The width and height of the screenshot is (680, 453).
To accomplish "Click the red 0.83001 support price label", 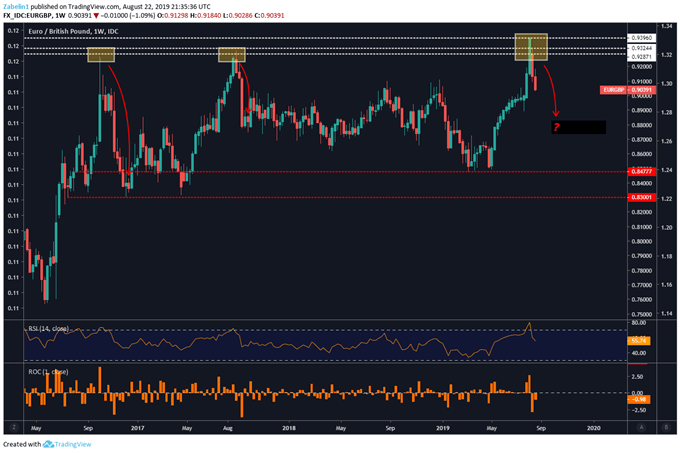I will [641, 197].
